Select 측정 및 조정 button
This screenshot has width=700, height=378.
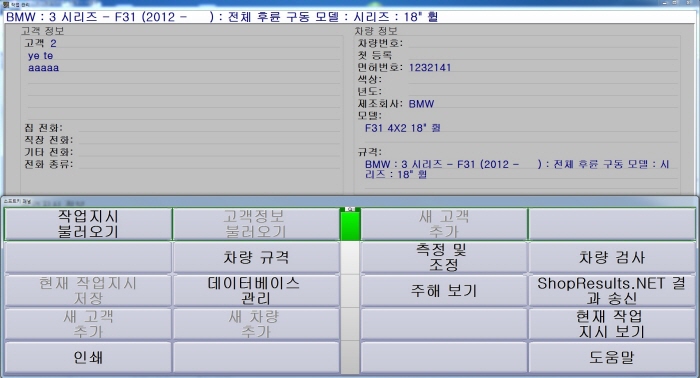[444, 258]
